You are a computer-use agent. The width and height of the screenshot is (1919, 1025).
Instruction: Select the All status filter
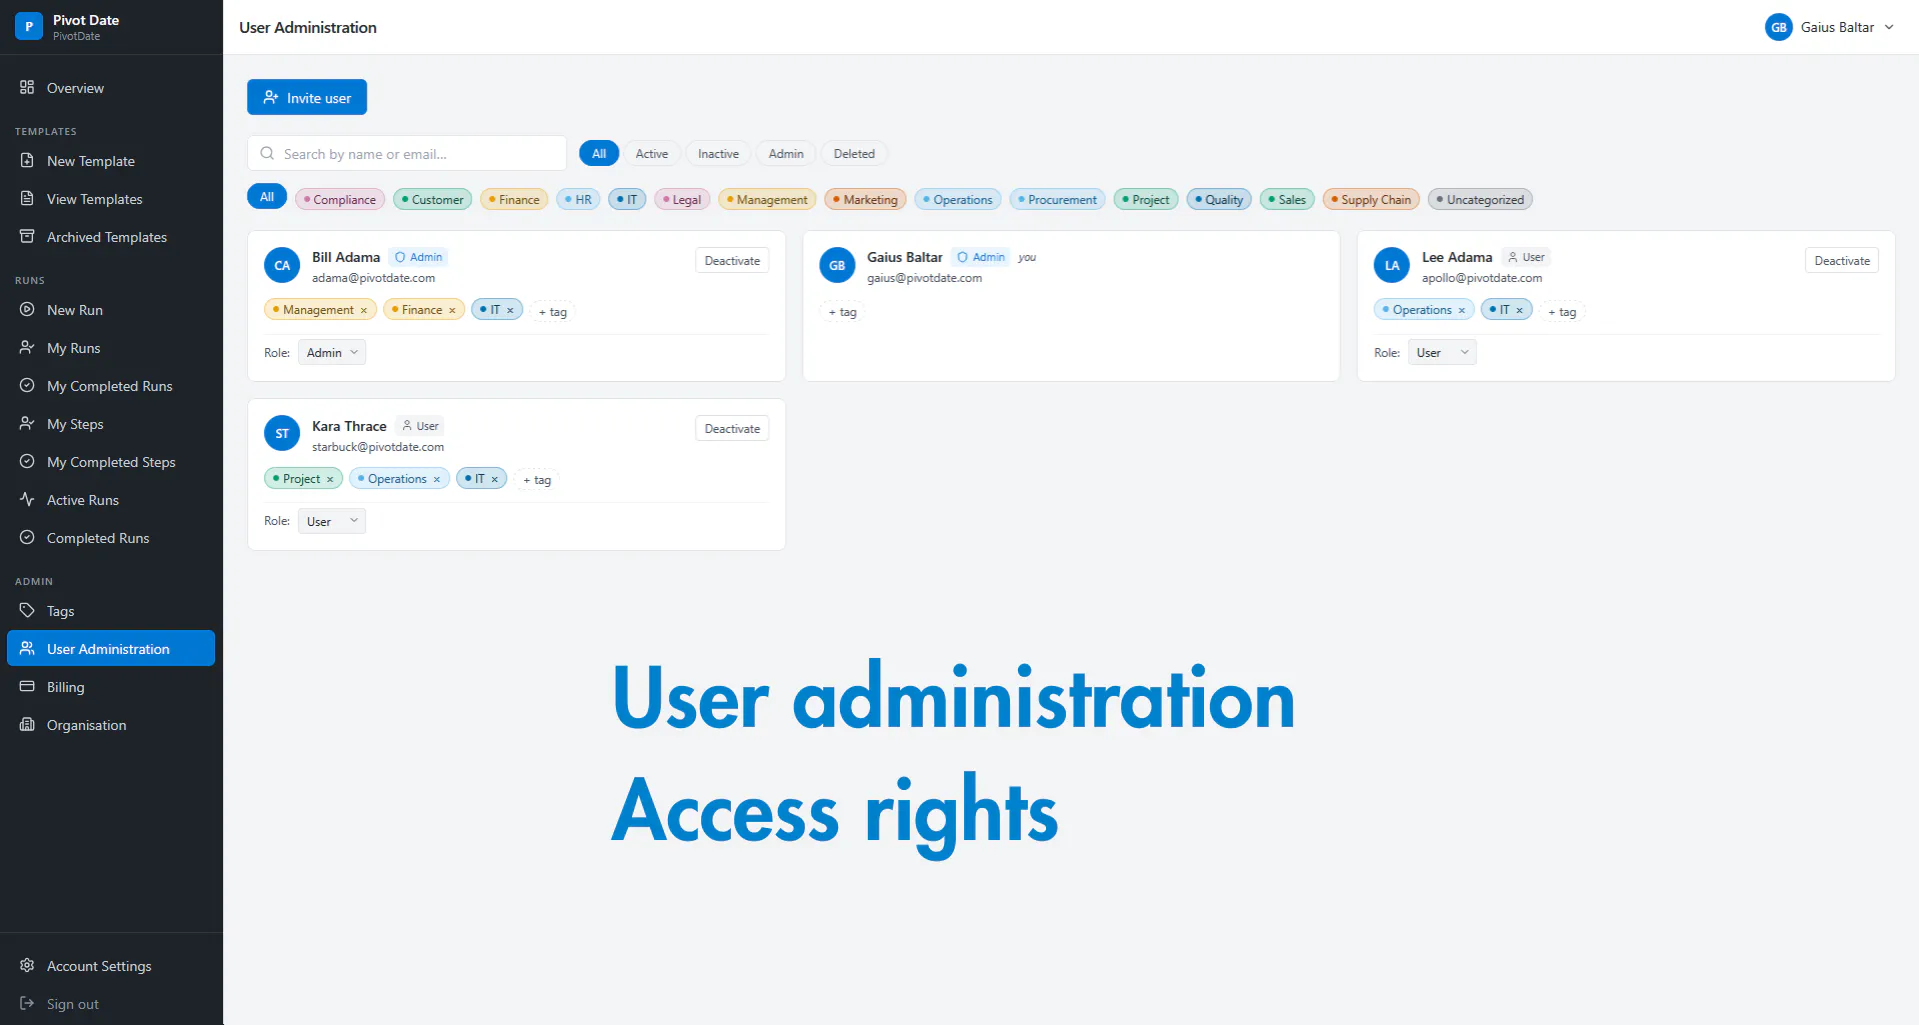(x=599, y=153)
